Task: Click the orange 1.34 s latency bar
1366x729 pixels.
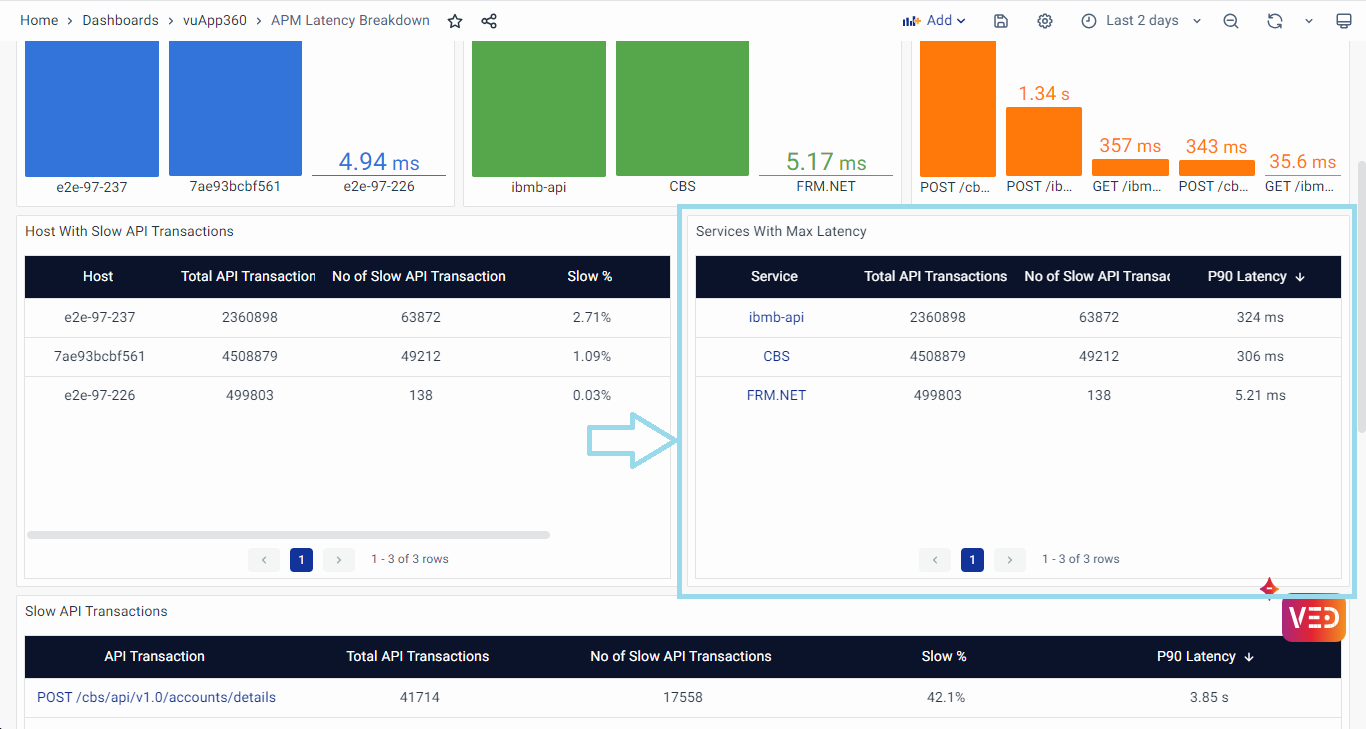Action: (1043, 141)
